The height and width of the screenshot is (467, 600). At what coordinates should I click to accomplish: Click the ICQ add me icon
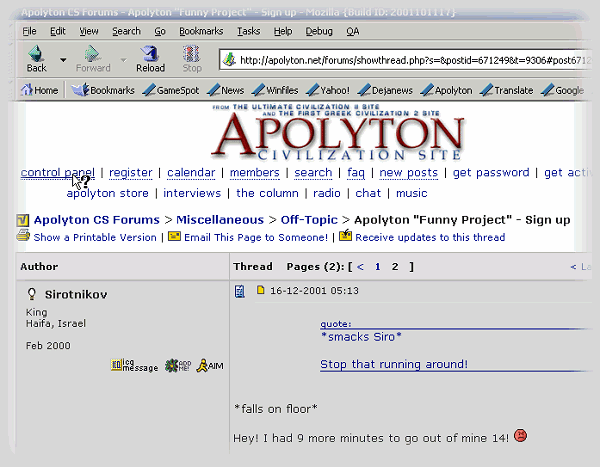pyautogui.click(x=178, y=366)
